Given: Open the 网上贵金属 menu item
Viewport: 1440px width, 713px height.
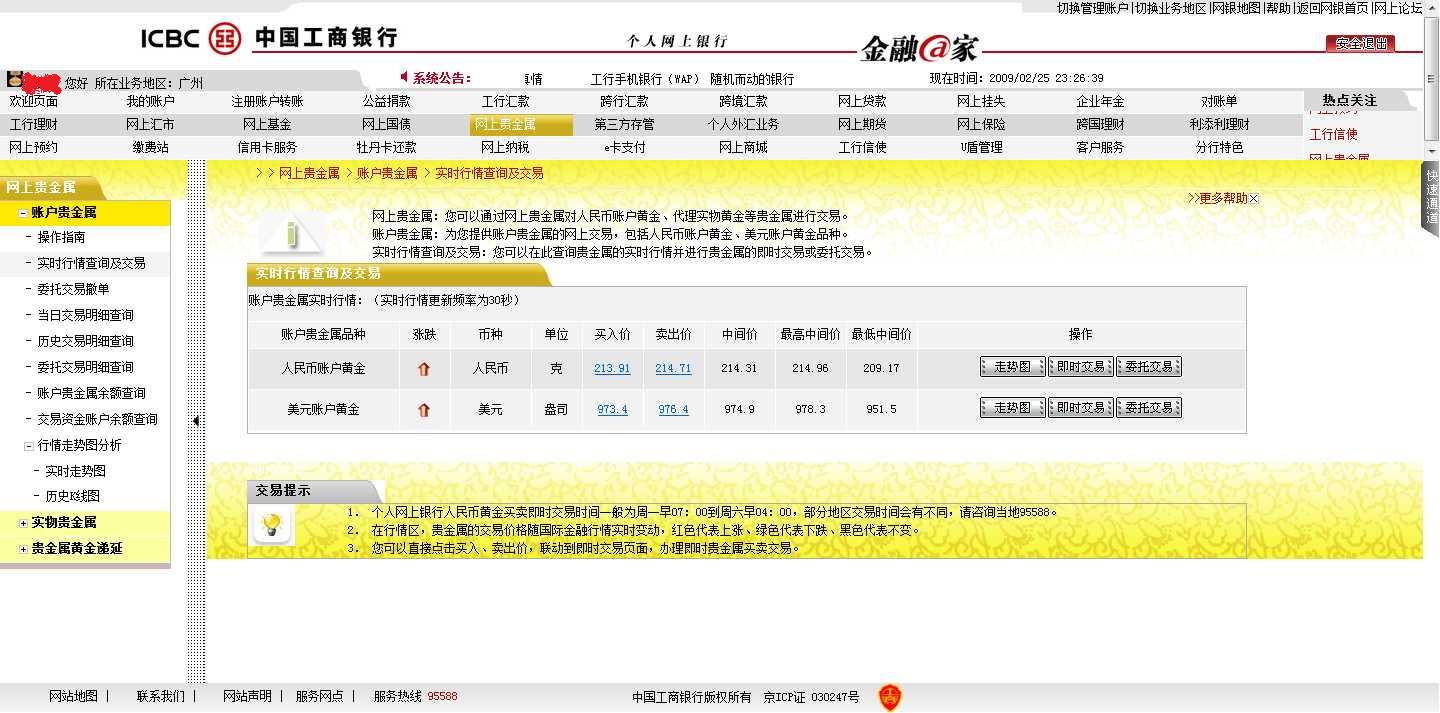Looking at the screenshot, I should [521, 125].
